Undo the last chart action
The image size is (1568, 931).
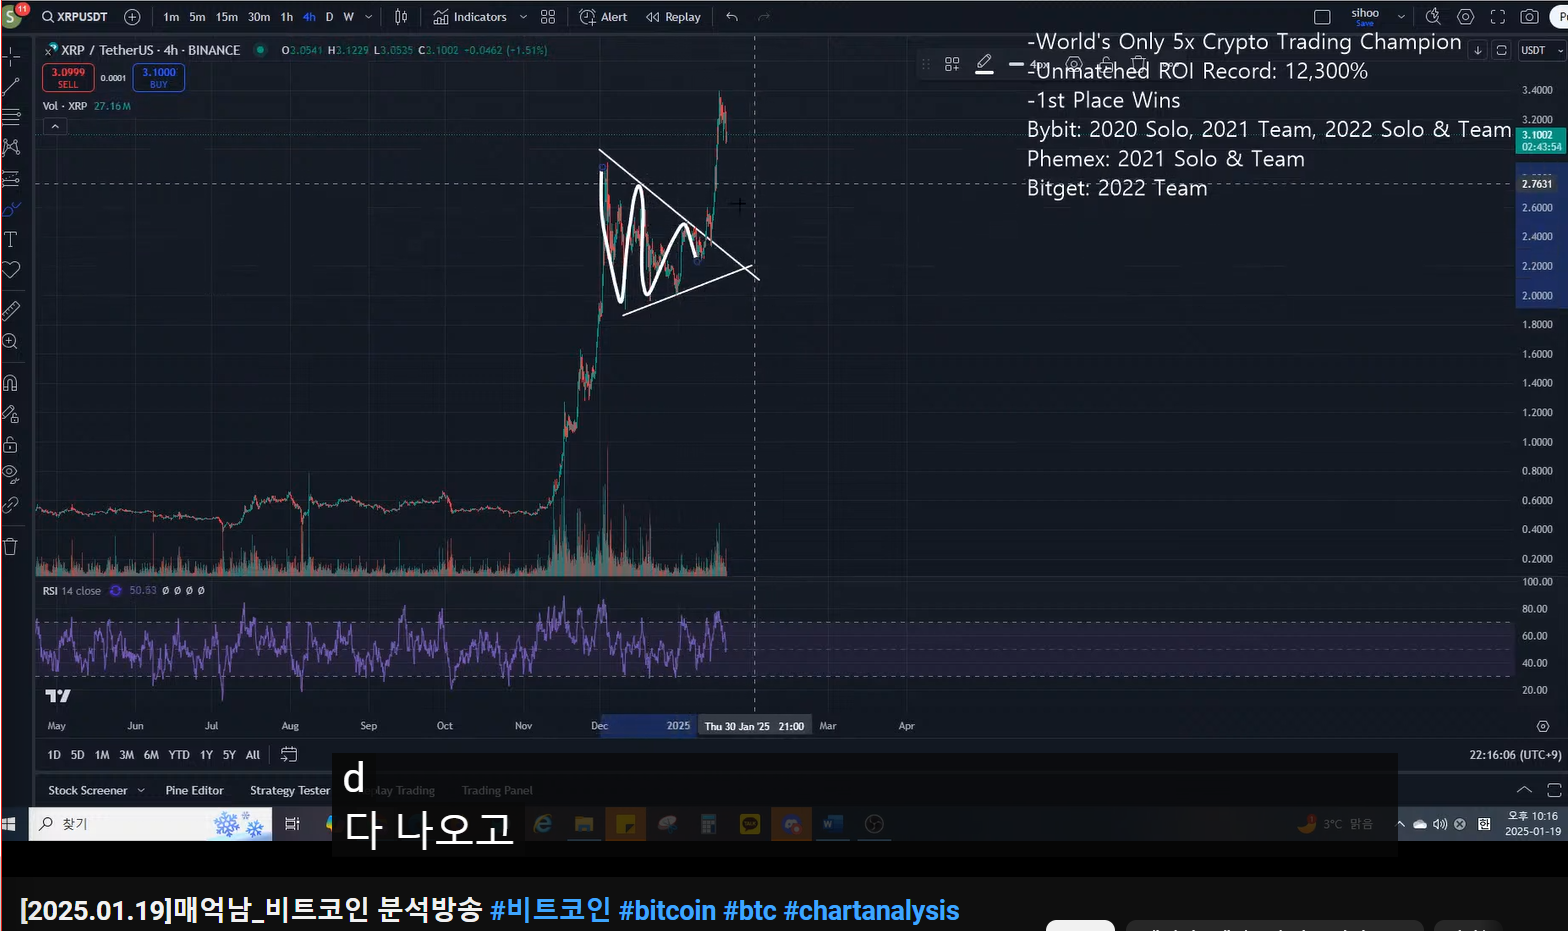pyautogui.click(x=732, y=17)
